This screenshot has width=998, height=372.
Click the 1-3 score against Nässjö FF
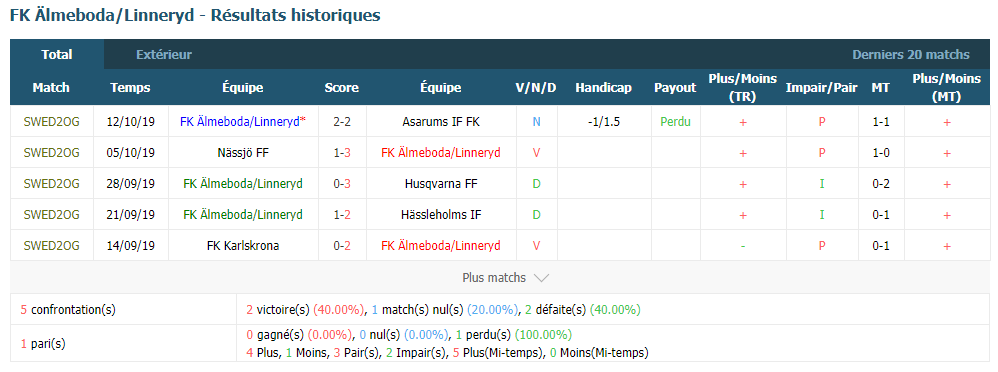(x=342, y=153)
